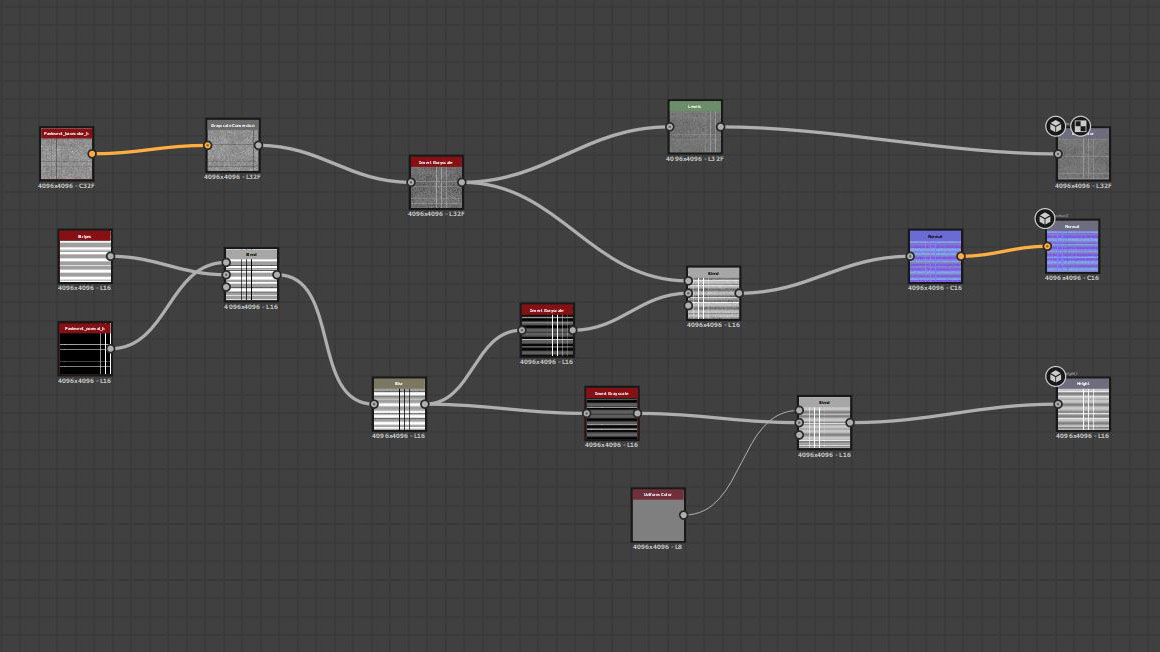Select the Blur node with olive header

point(399,405)
